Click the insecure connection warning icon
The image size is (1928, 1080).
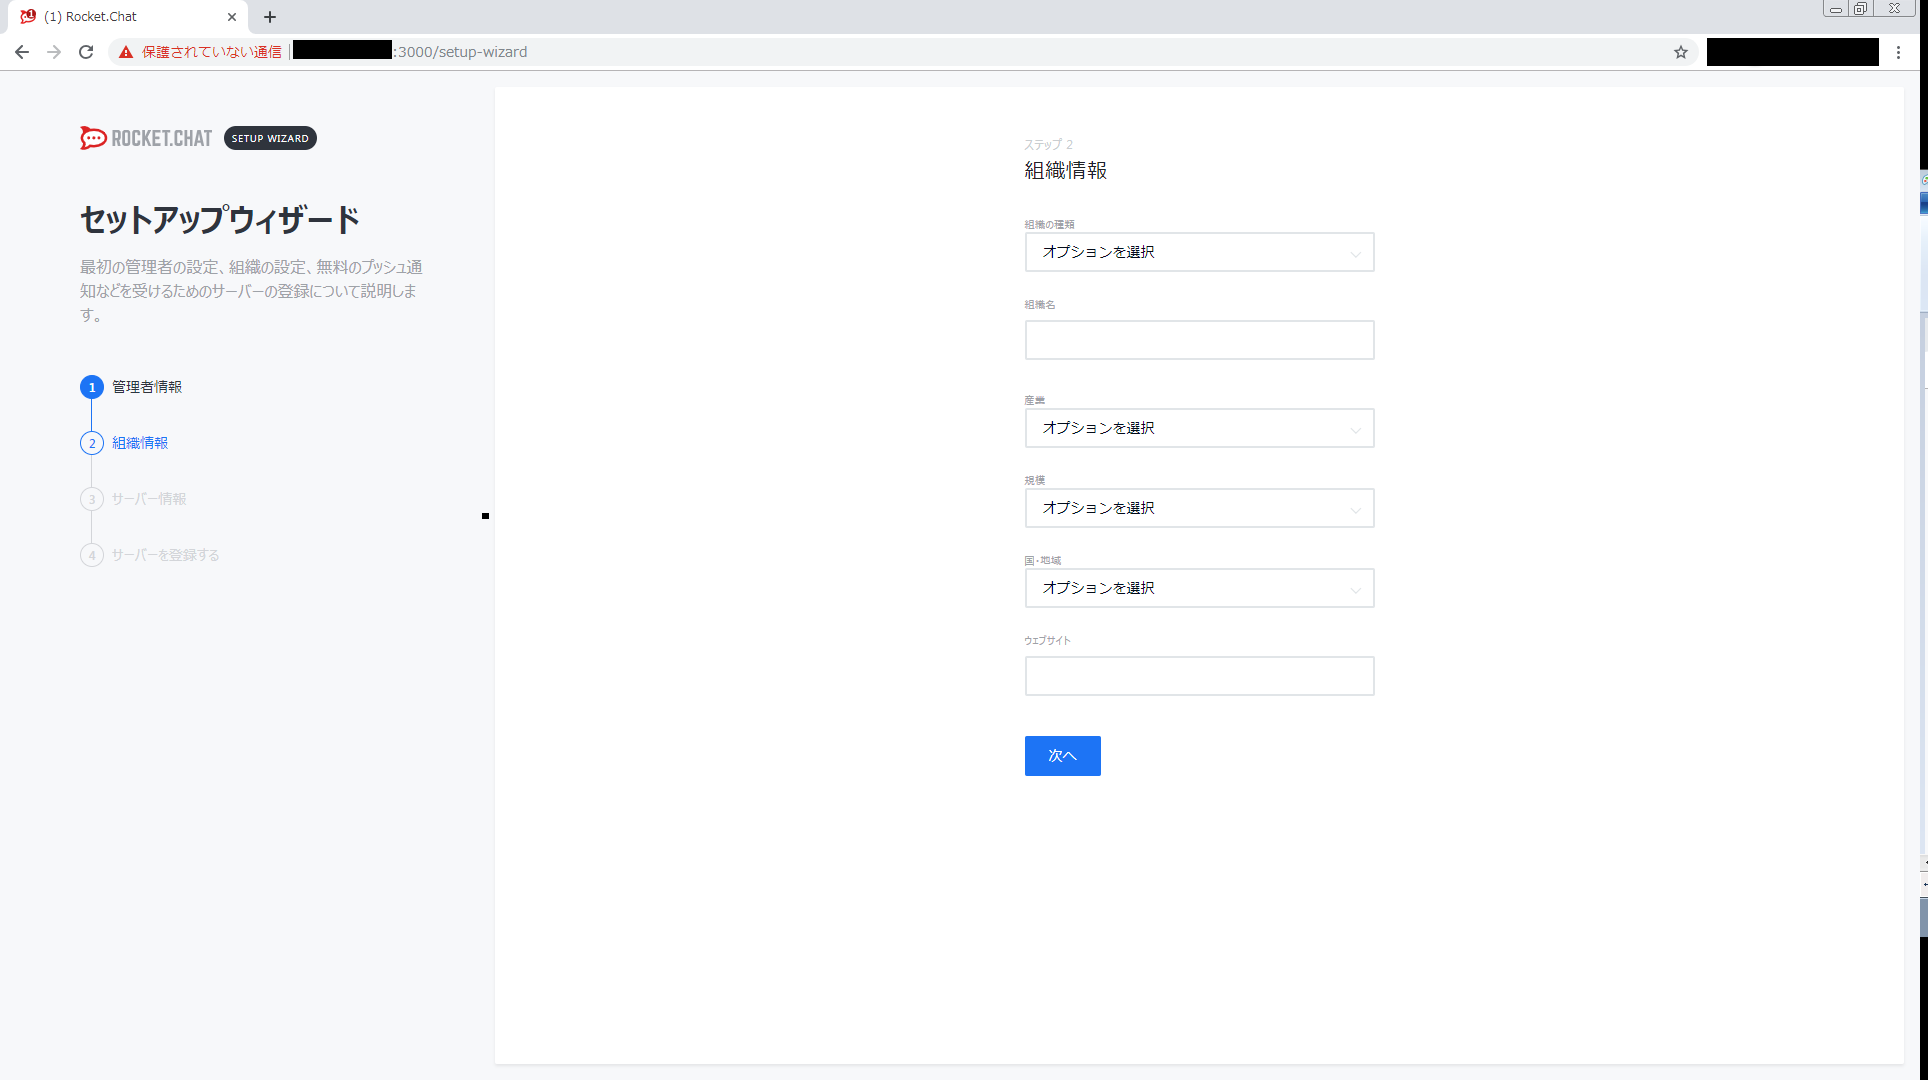point(126,52)
